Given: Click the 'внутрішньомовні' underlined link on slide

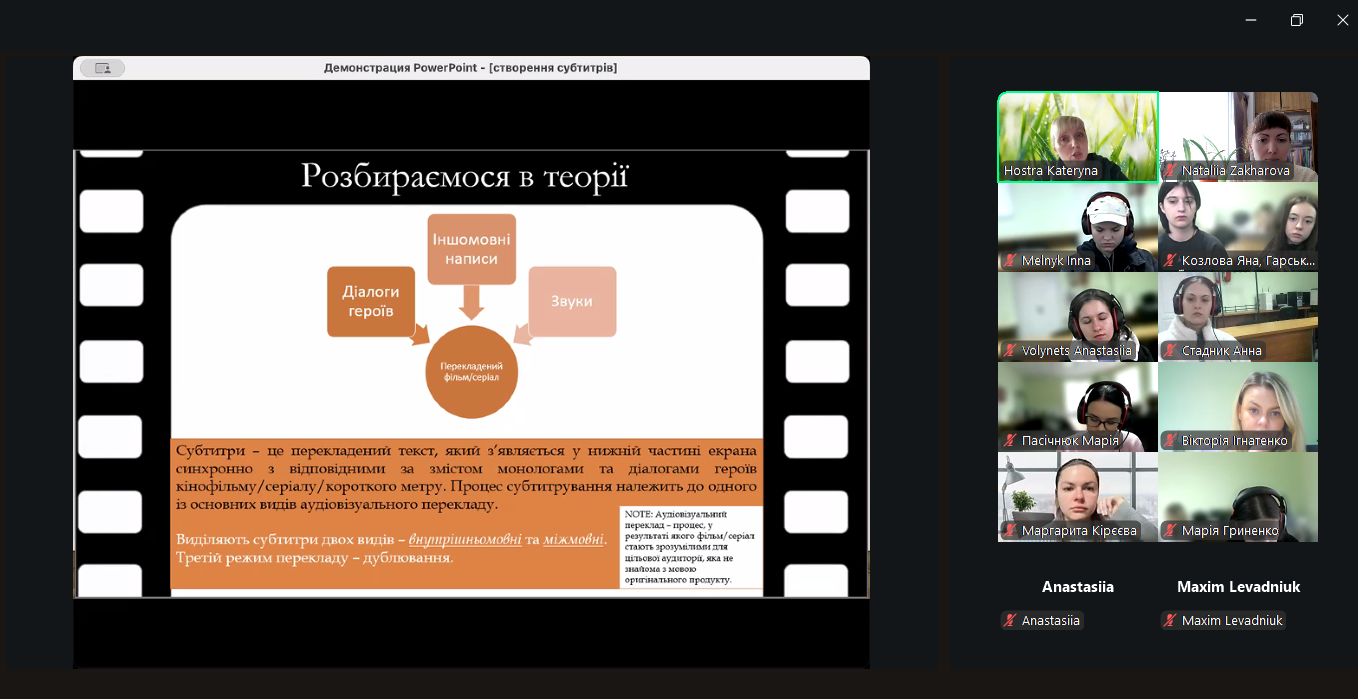Looking at the screenshot, I should [x=465, y=539].
